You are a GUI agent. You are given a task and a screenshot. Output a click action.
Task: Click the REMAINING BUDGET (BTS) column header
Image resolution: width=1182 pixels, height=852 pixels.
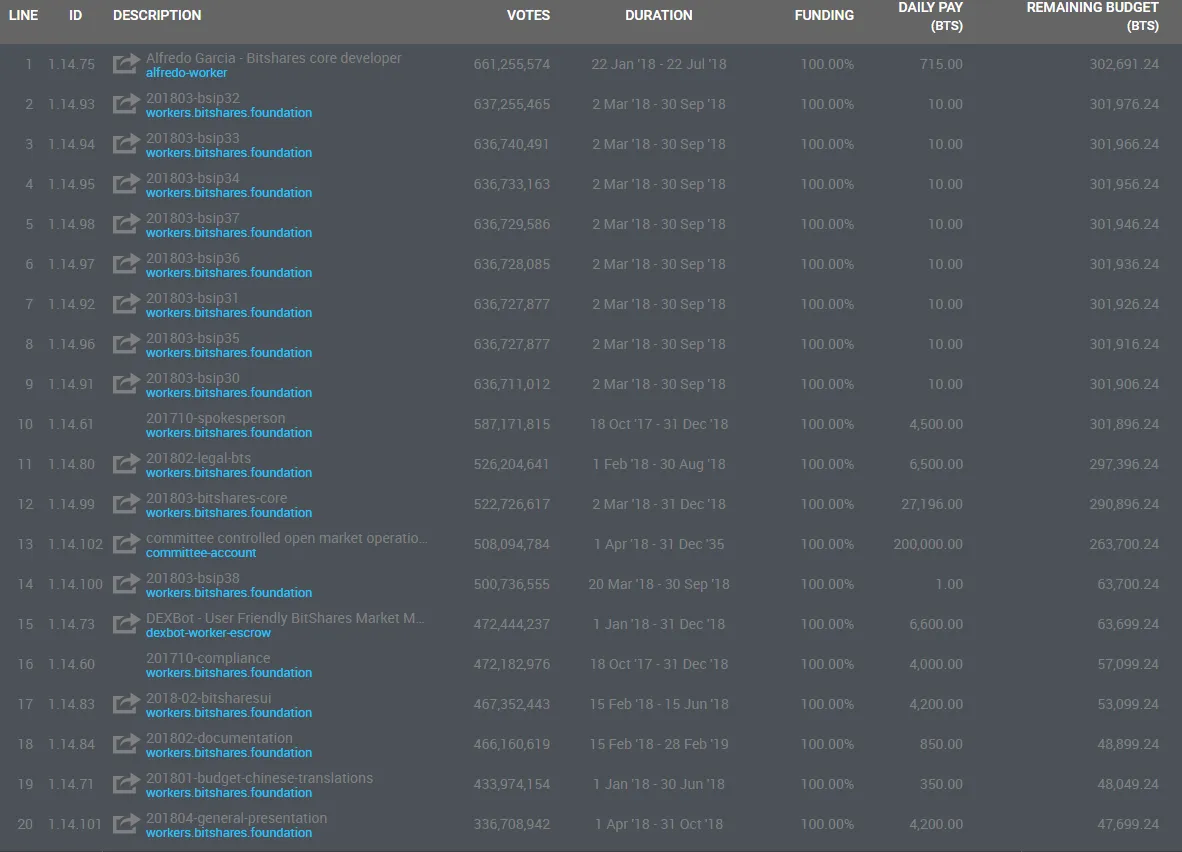click(x=1092, y=17)
